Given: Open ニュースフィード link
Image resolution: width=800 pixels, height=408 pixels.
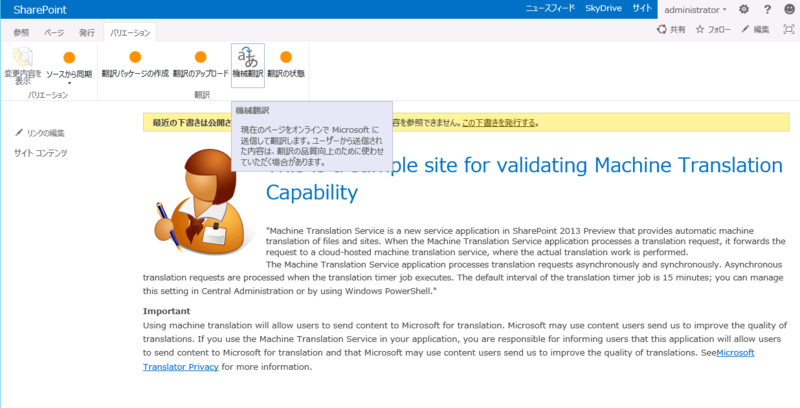Looking at the screenshot, I should [x=550, y=8].
